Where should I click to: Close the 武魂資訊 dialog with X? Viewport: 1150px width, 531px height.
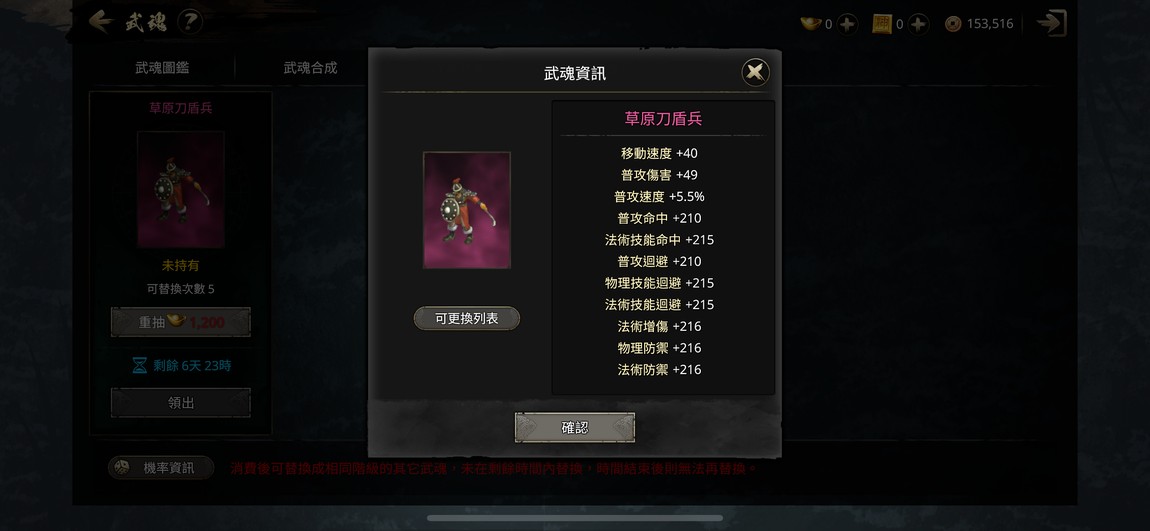pos(755,73)
